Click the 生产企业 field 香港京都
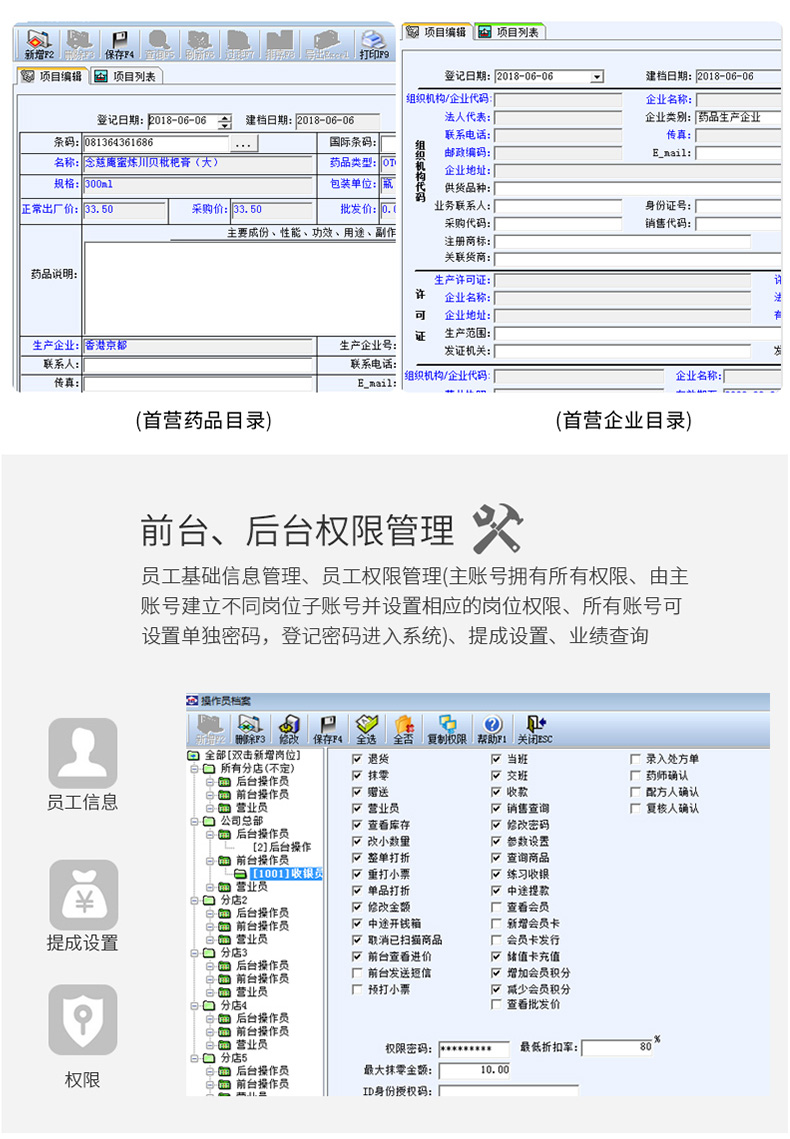790x1139 pixels. (x=198, y=346)
